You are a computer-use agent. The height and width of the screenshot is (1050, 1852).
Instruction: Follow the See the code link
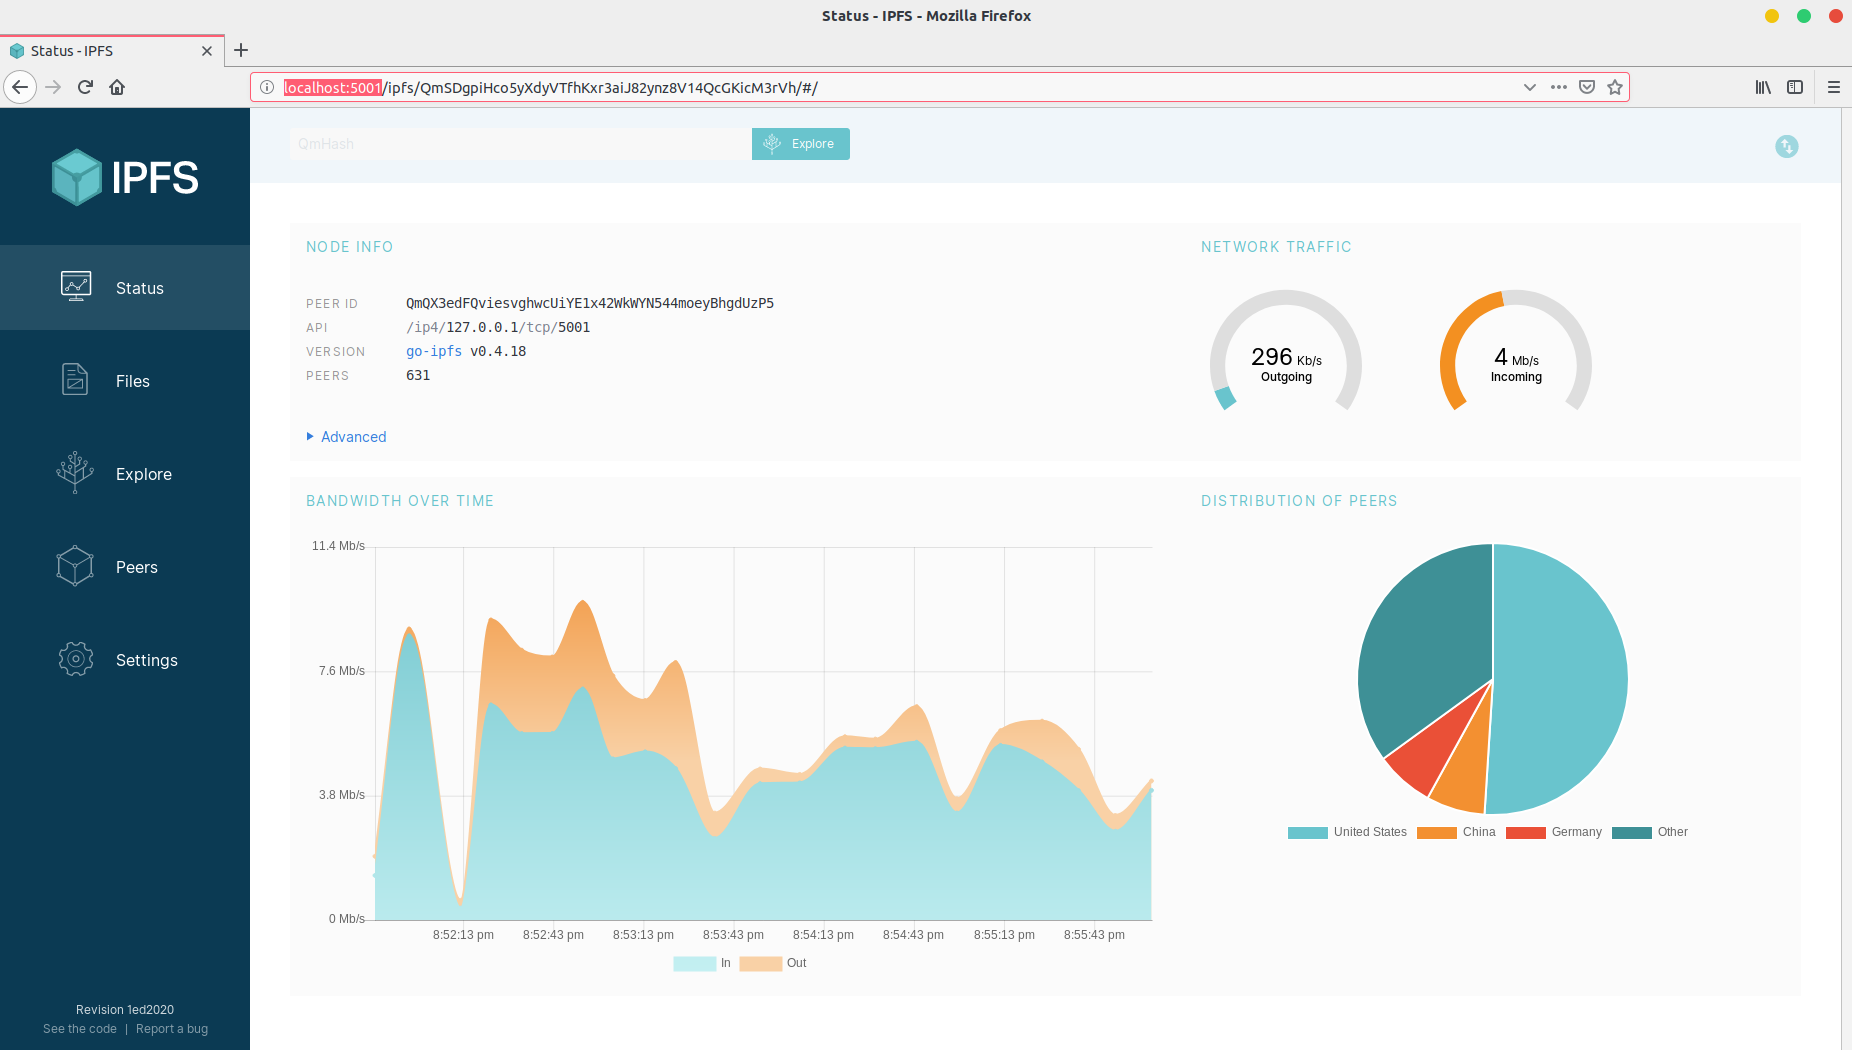click(x=80, y=1029)
